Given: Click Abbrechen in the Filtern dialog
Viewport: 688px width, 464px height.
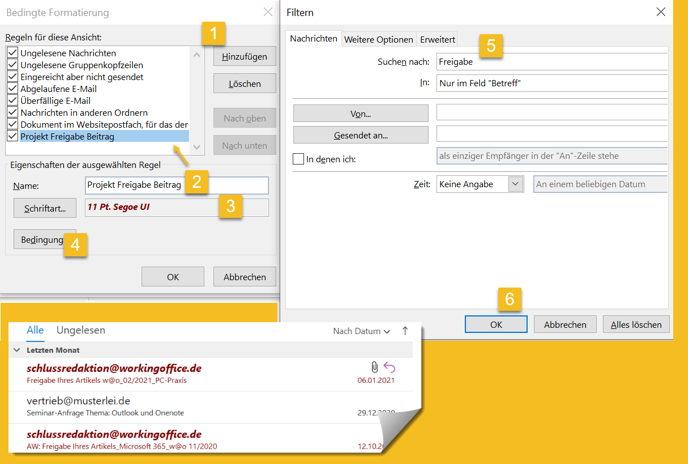Looking at the screenshot, I should pos(565,324).
